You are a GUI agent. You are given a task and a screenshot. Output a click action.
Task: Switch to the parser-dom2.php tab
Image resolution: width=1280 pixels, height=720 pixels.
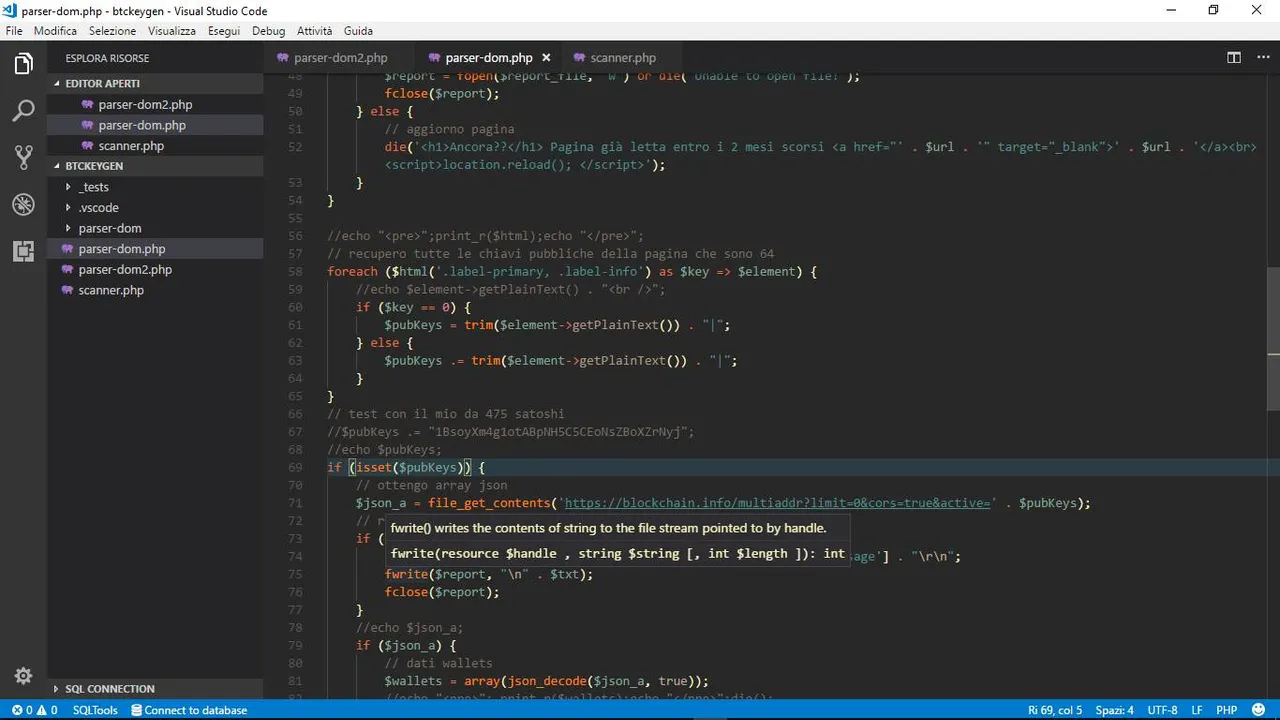(x=340, y=58)
